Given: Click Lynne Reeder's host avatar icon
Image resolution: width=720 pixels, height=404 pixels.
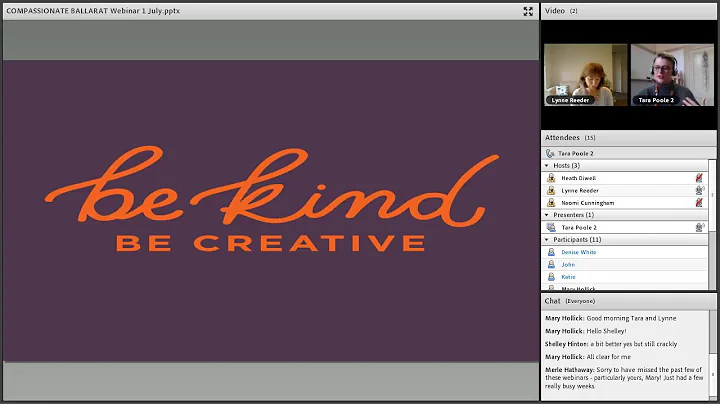Looking at the screenshot, I should point(551,191).
